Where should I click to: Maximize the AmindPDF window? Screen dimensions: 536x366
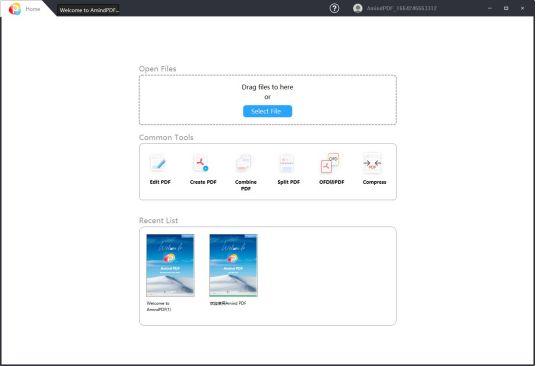pyautogui.click(x=506, y=8)
